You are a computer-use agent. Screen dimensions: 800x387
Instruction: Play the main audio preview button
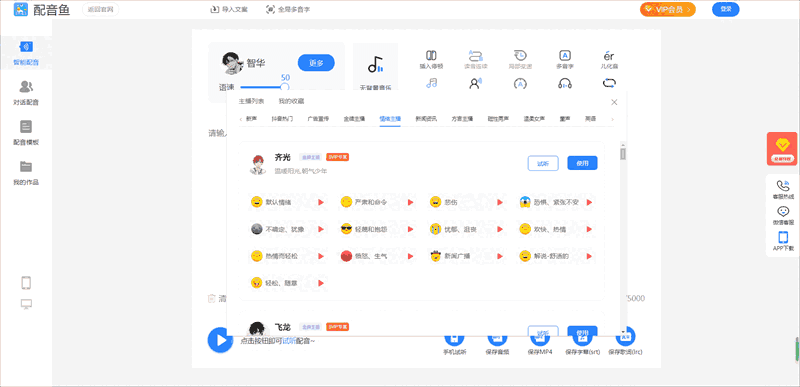(x=220, y=340)
